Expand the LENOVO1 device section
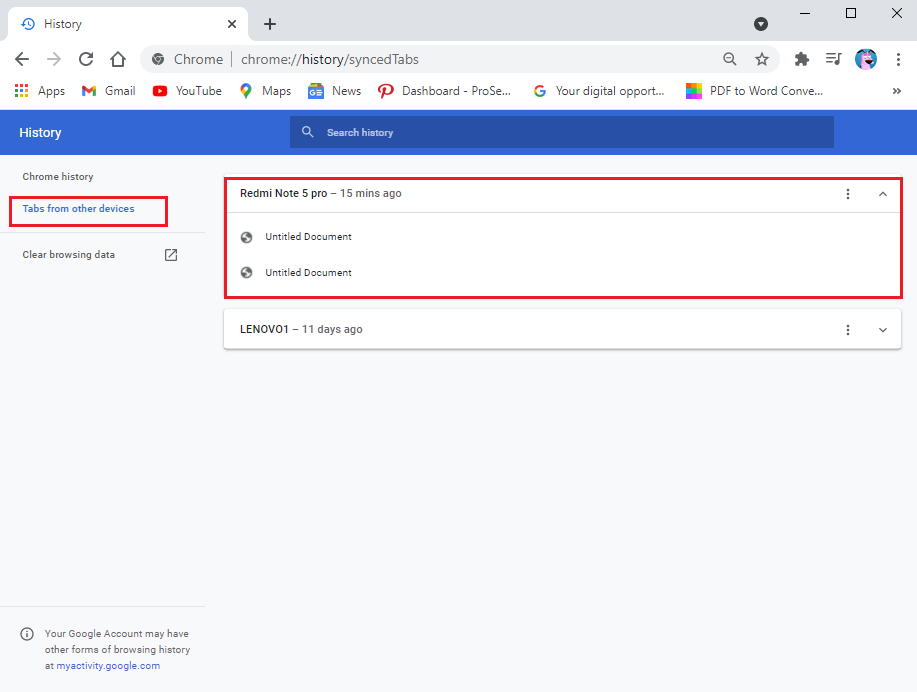The width and height of the screenshot is (917, 692). [882, 329]
